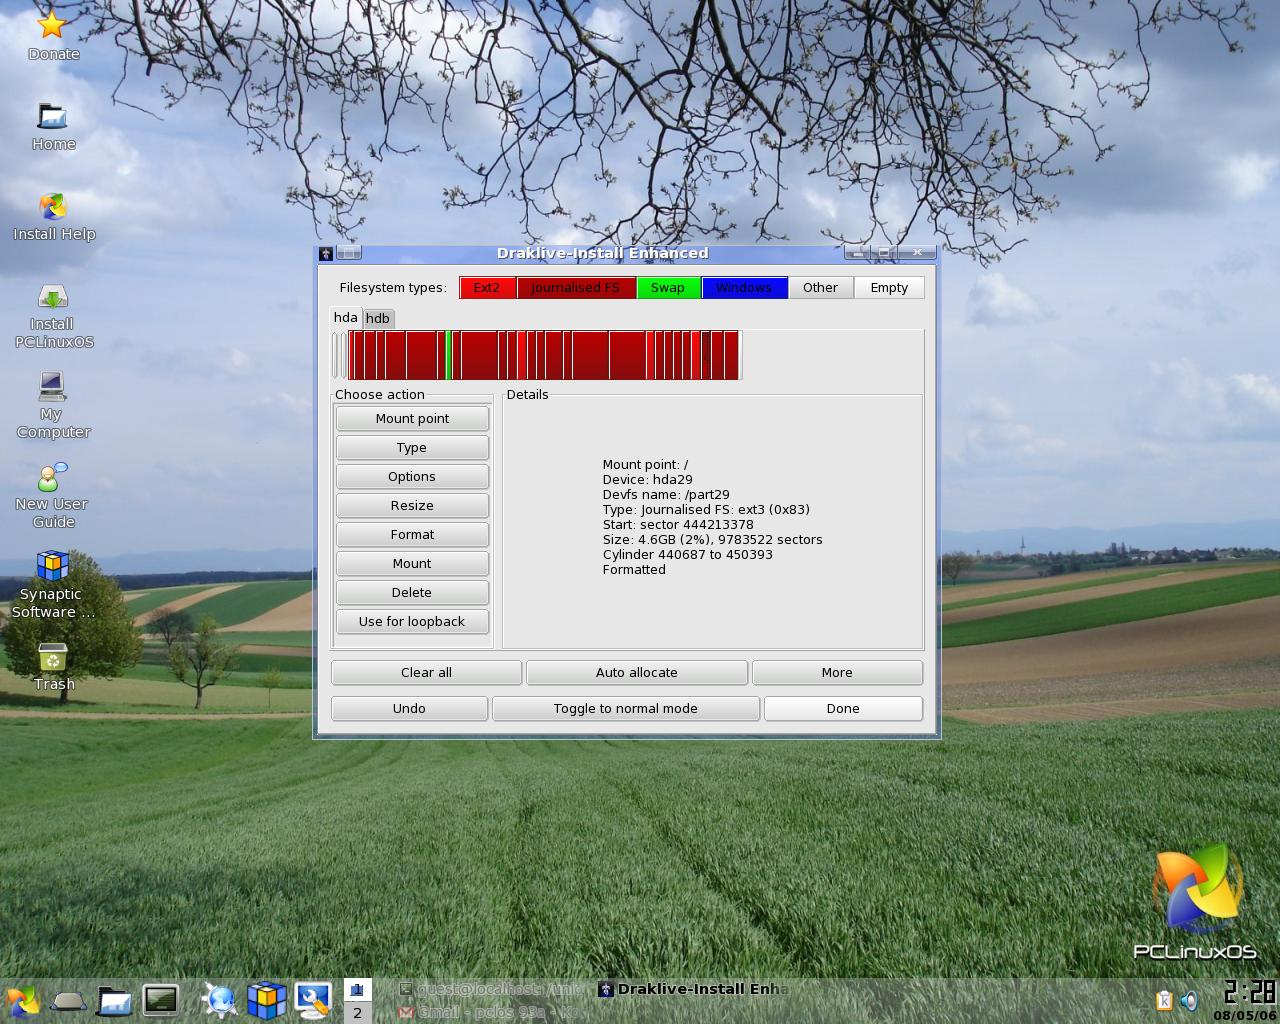Viewport: 1280px width, 1024px height.
Task: Click the Format button
Action: (x=412, y=535)
